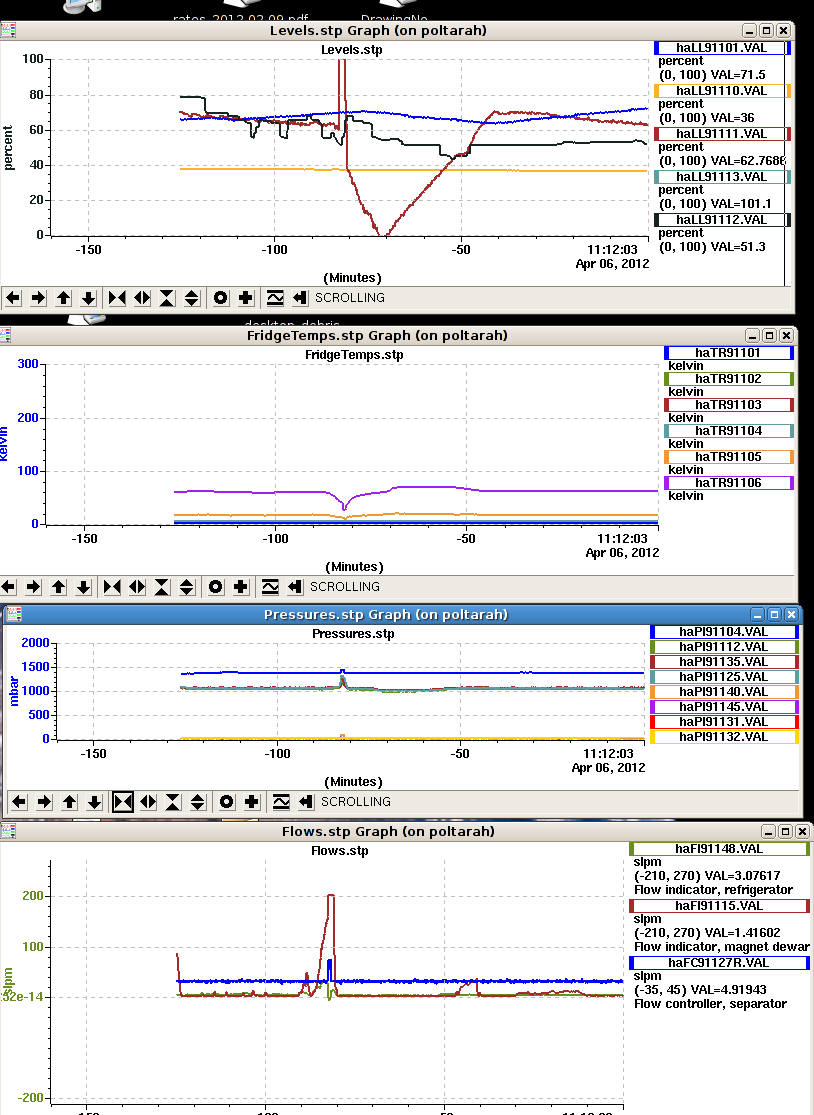
Task: Pan down in the Pressures graph toolbar
Action: [94, 802]
